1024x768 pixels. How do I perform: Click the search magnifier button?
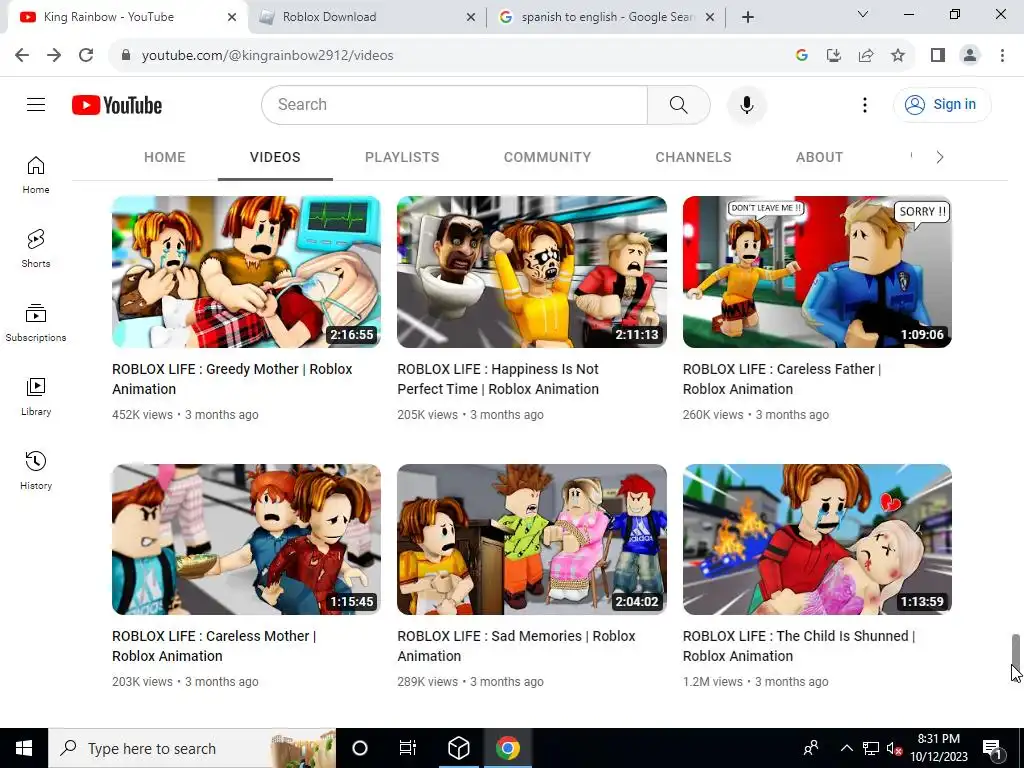[679, 104]
